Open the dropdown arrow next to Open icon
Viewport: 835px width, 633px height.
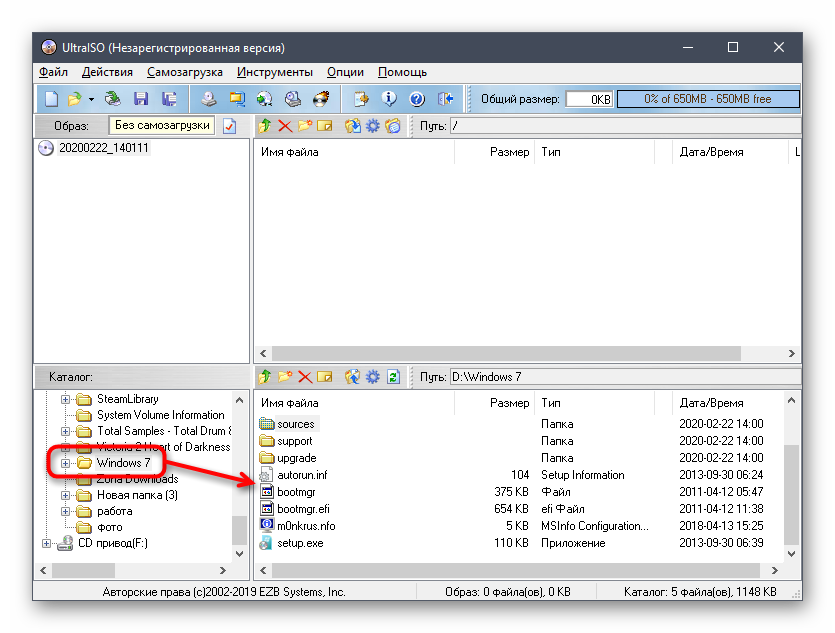(x=91, y=99)
